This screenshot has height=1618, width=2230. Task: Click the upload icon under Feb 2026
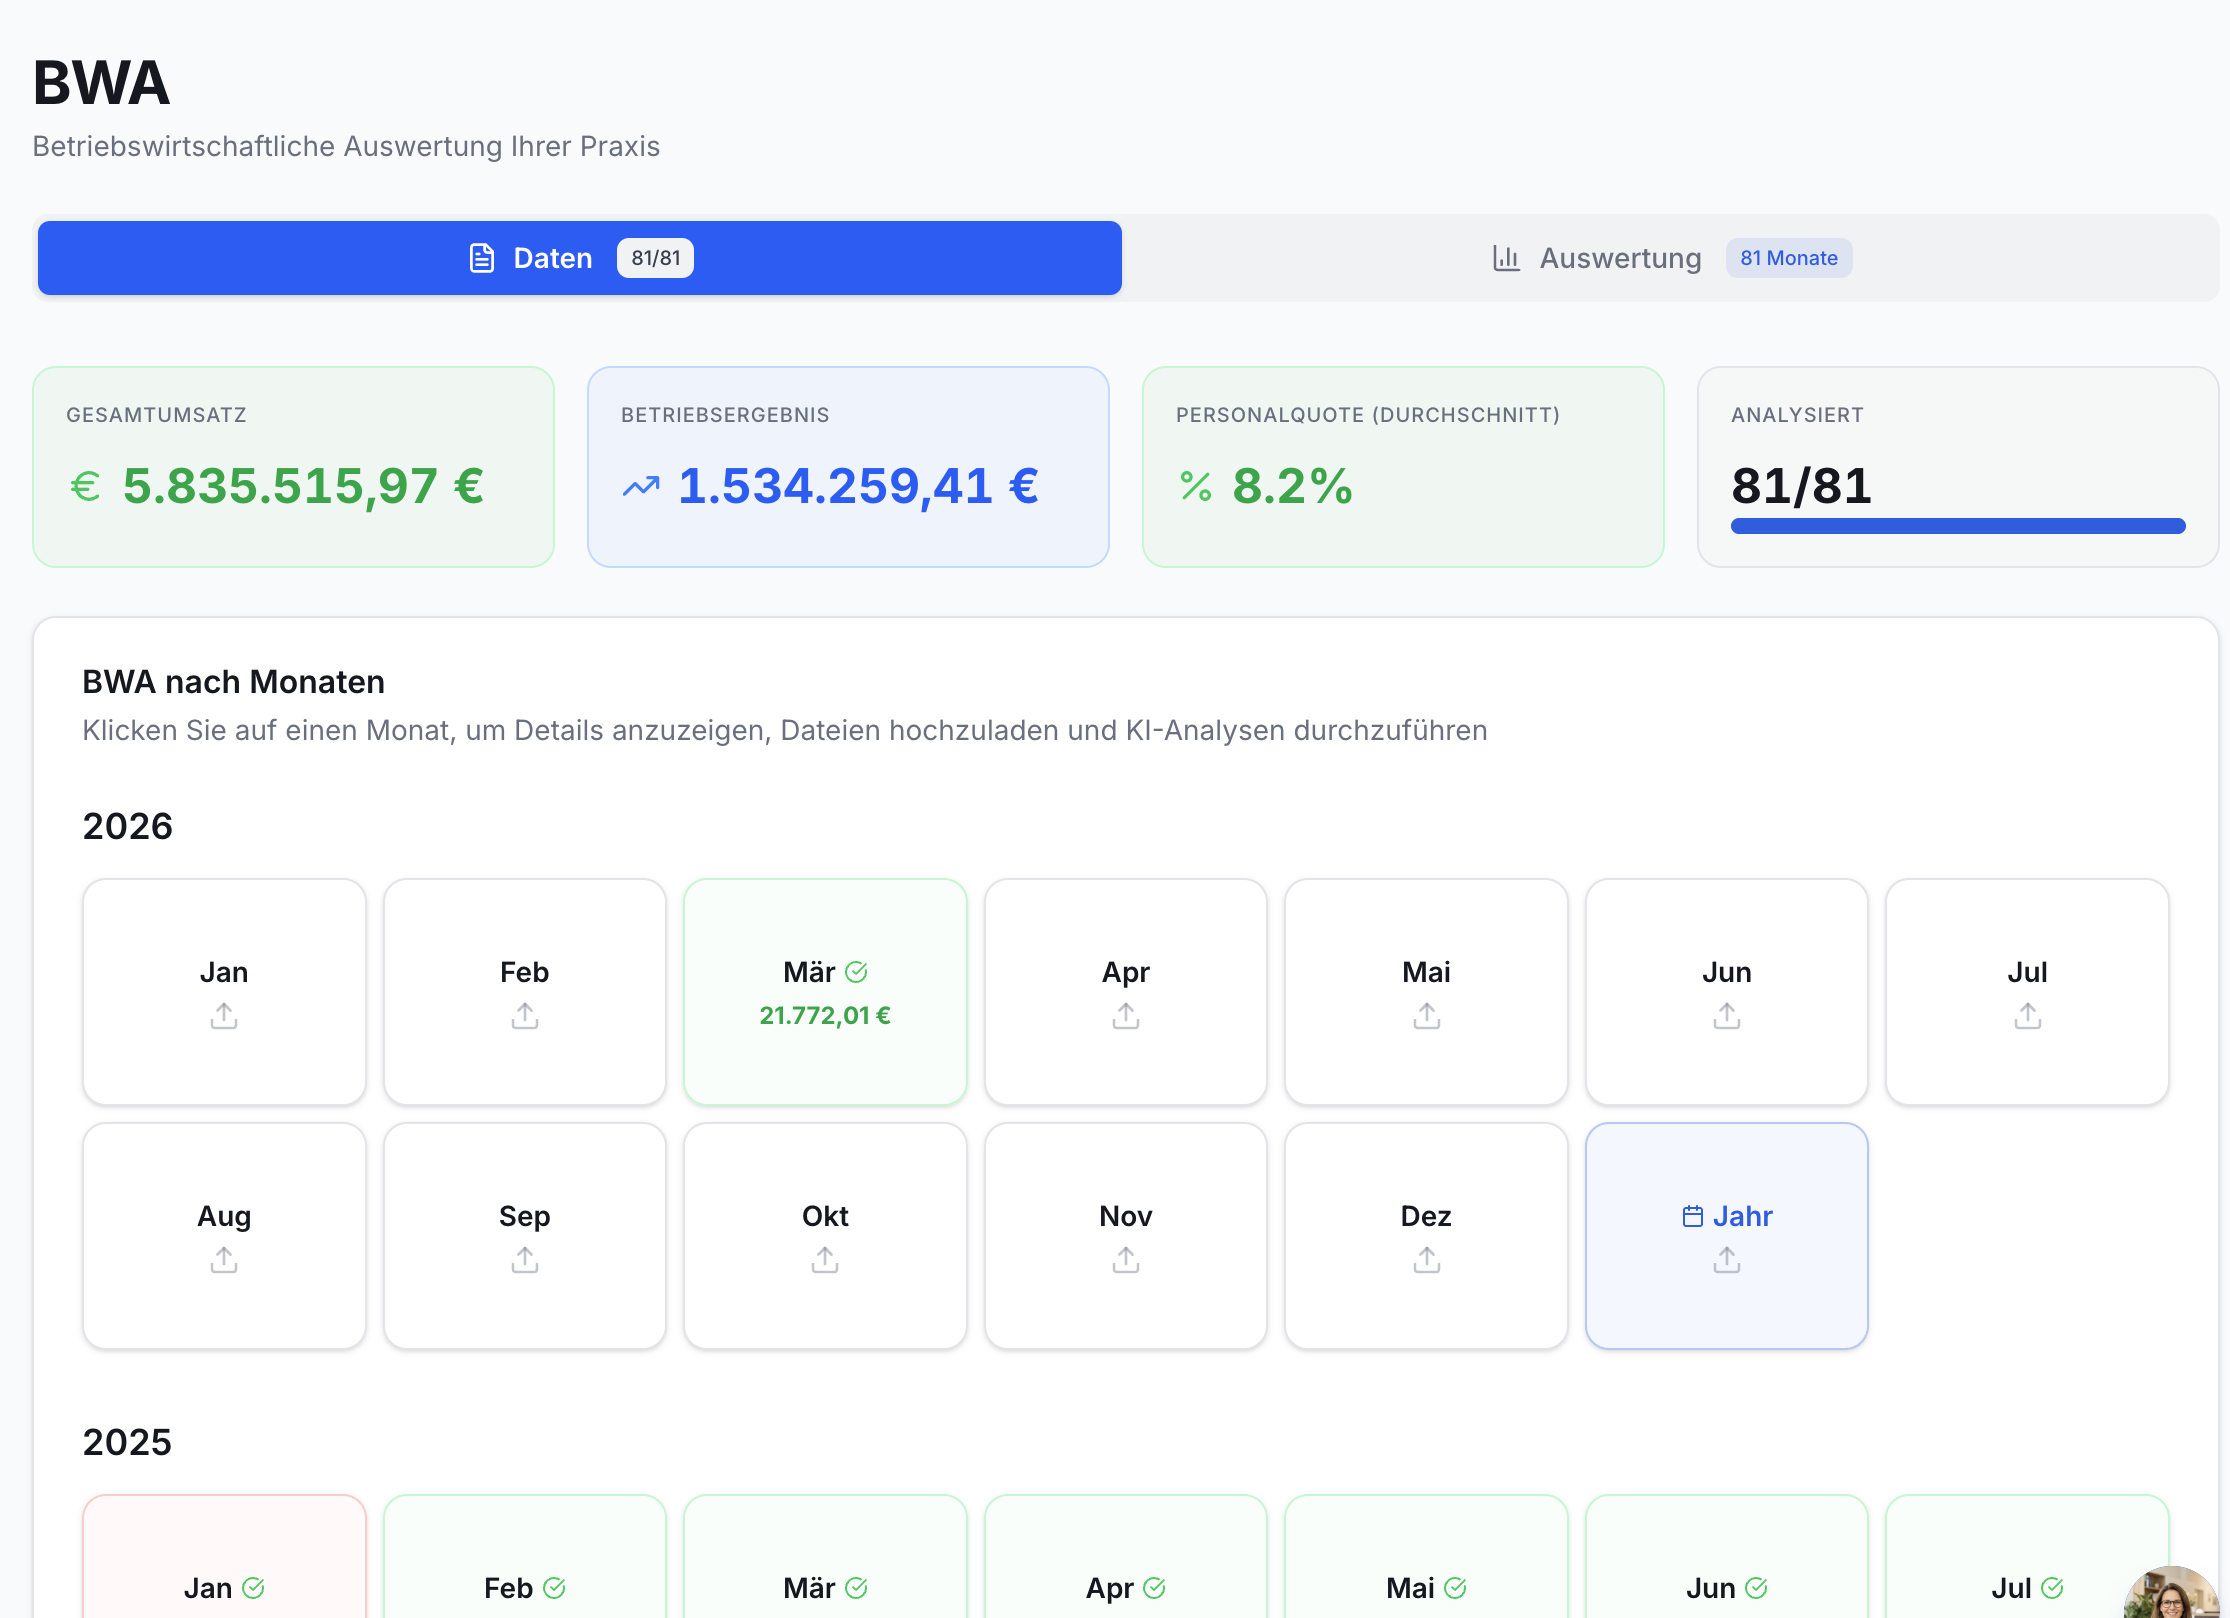(525, 1016)
